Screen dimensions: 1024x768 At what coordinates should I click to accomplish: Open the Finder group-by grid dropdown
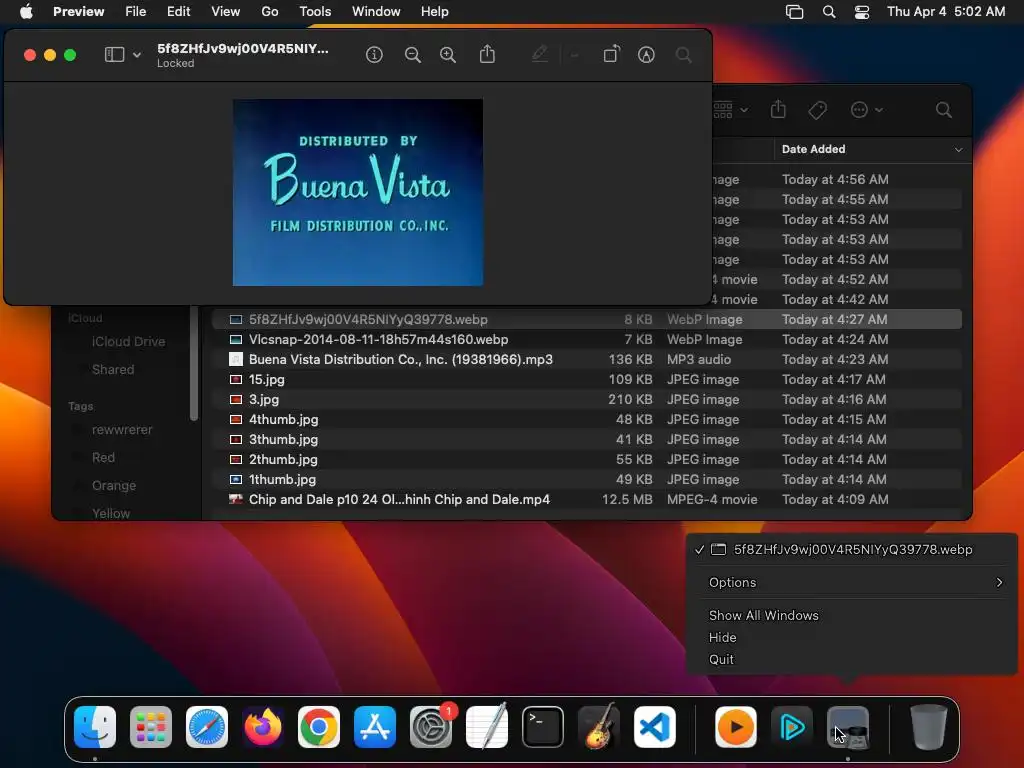click(730, 110)
